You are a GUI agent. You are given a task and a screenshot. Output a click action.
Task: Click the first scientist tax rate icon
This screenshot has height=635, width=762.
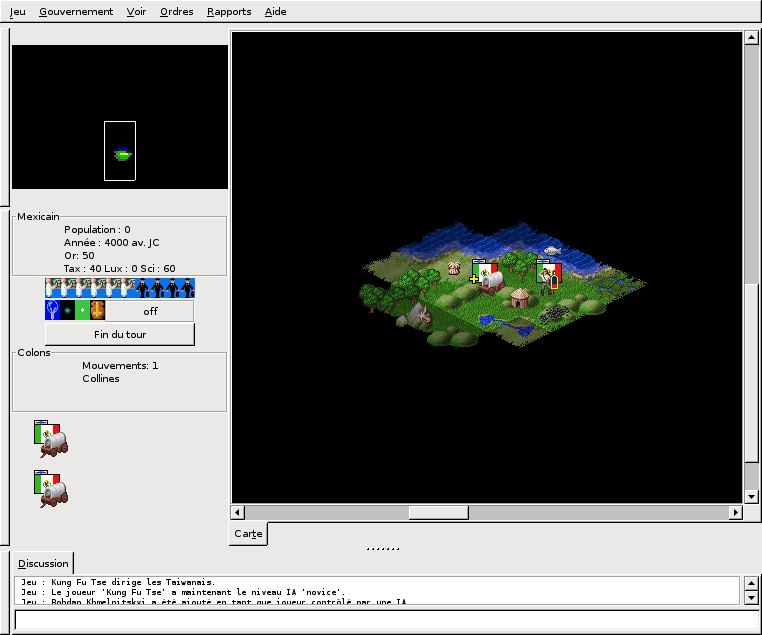point(53,288)
